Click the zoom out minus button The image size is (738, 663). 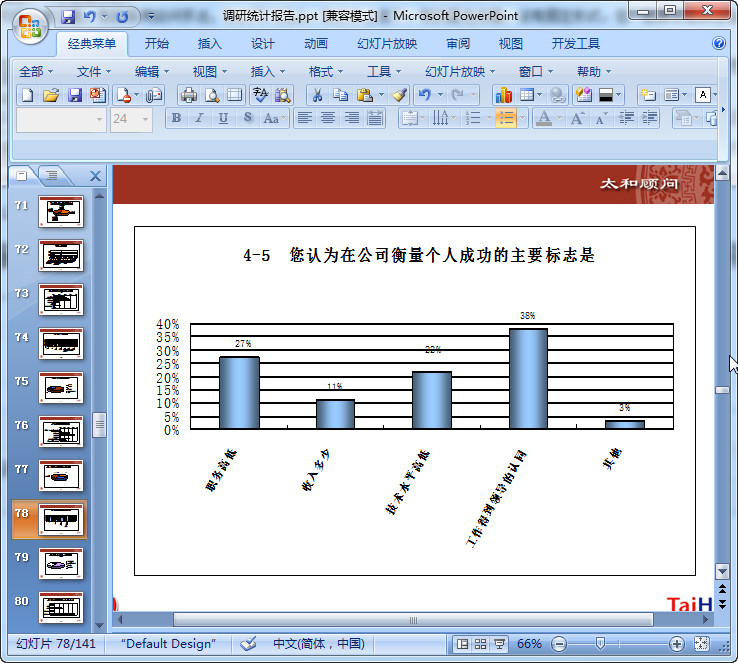coord(559,644)
